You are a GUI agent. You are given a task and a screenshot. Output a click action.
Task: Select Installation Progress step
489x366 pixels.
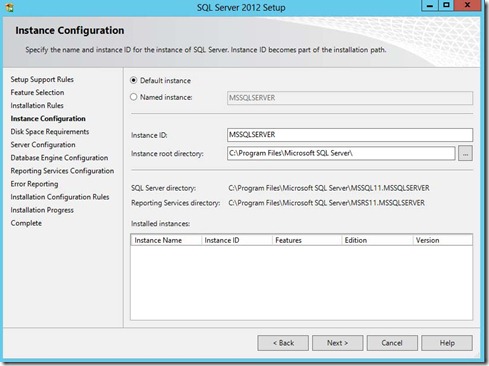[42, 210]
